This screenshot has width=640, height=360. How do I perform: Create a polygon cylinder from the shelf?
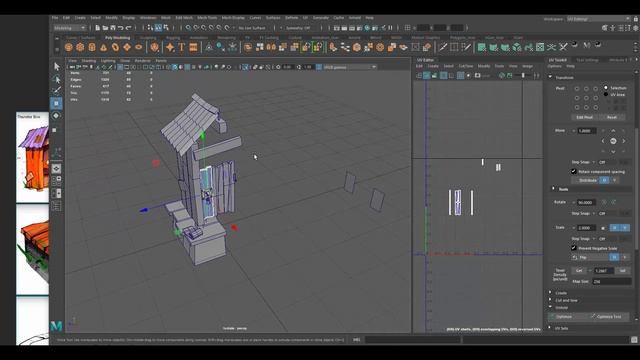(x=92, y=47)
